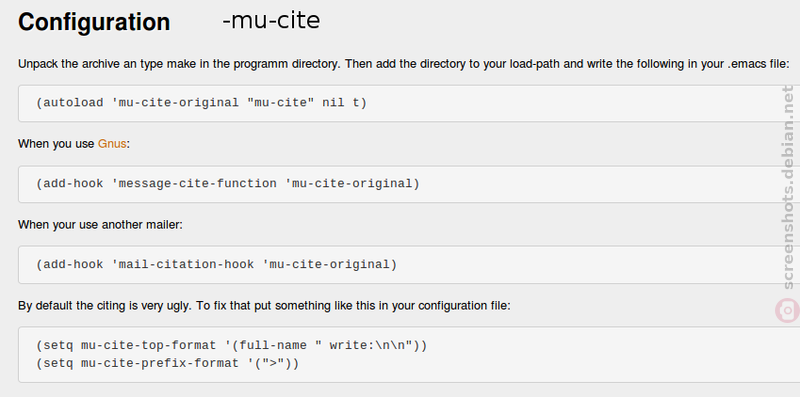Click the setq mu-cite-top-format line

click(231, 345)
